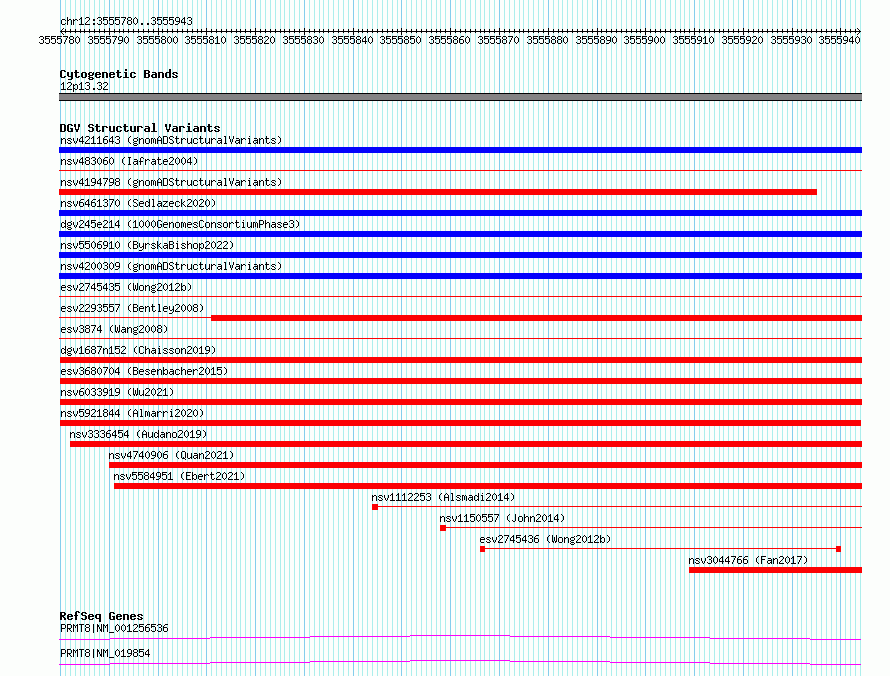Click the gray 12p13.32 cytoband bar

(460, 97)
